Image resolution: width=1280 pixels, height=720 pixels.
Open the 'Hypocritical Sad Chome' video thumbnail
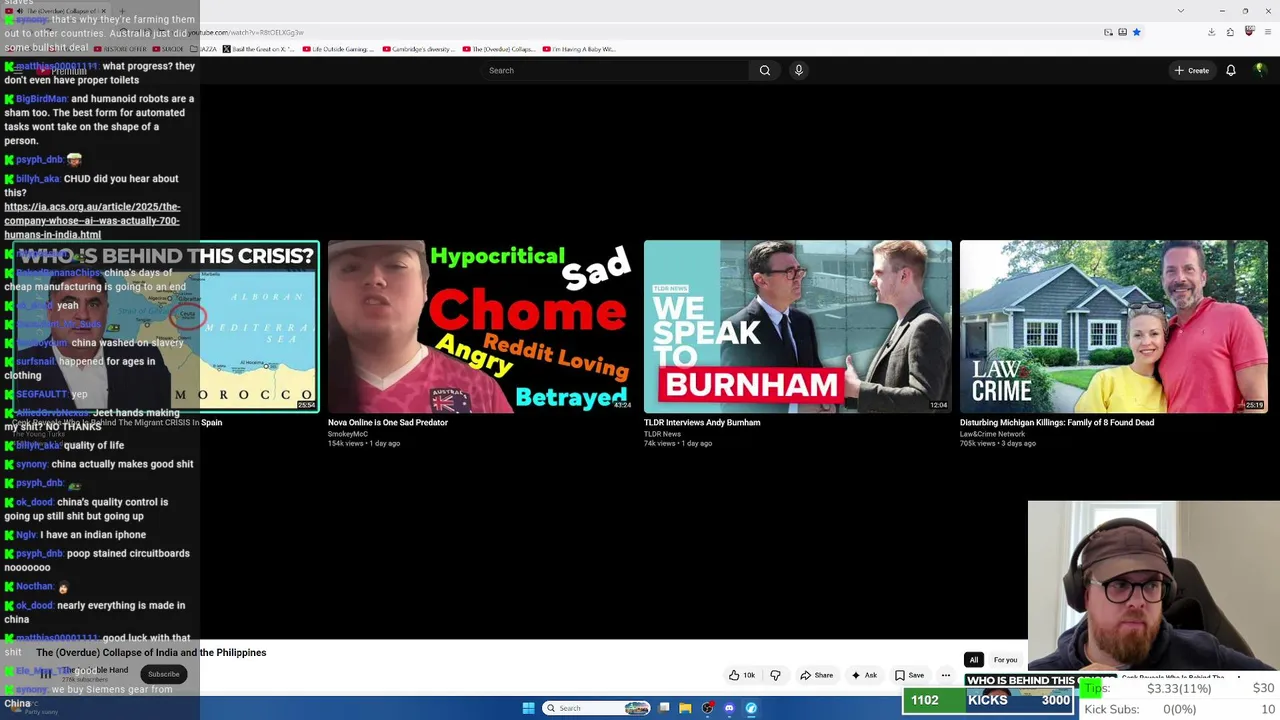(480, 326)
